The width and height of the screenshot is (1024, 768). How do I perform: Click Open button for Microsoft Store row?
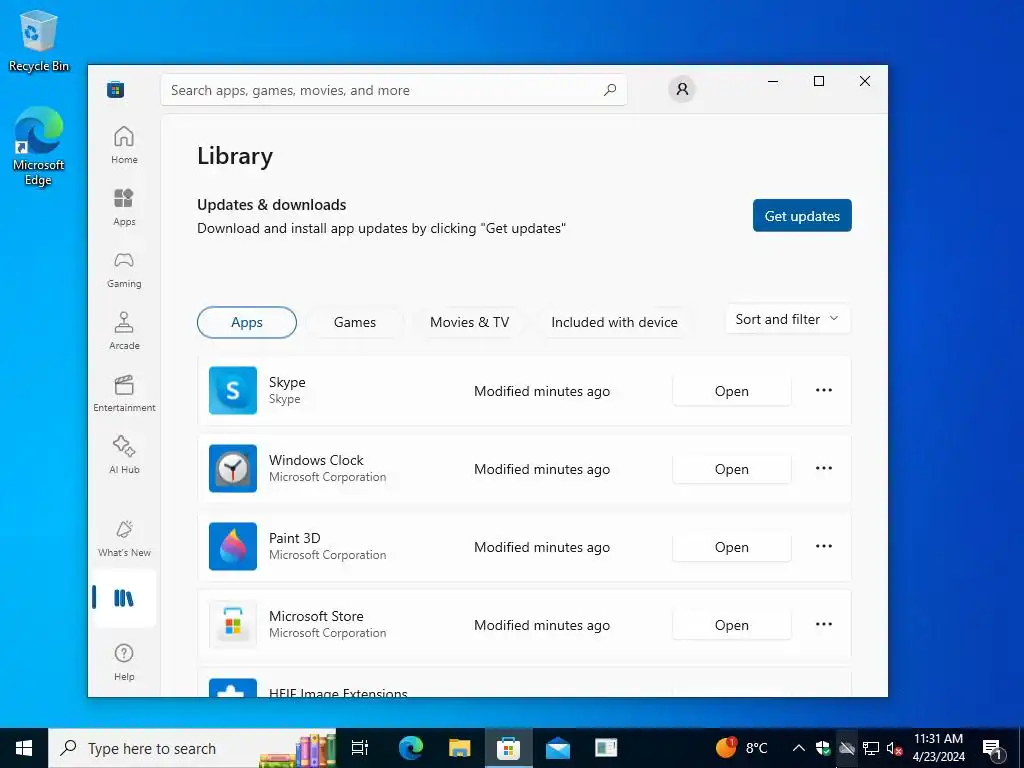pos(731,624)
